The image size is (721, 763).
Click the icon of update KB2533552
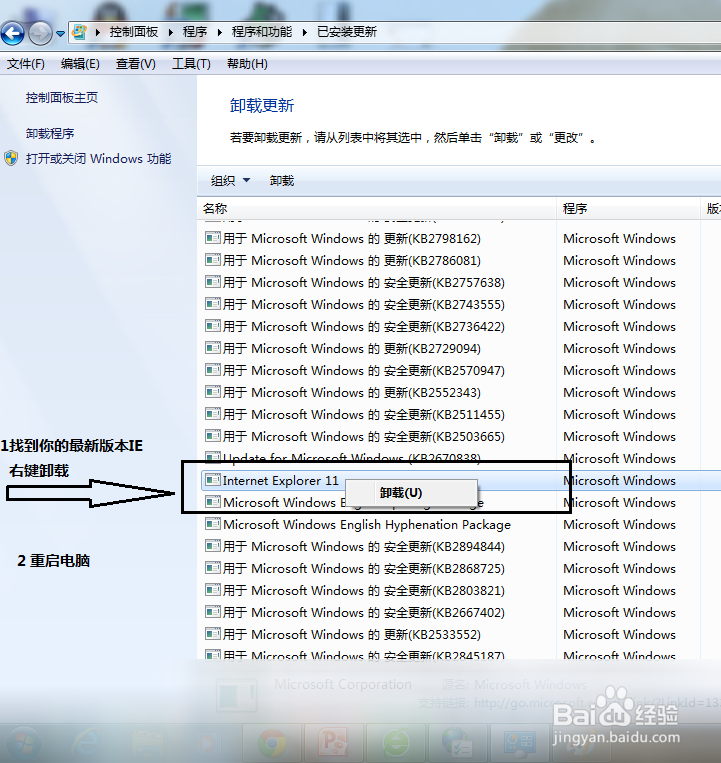coord(213,634)
